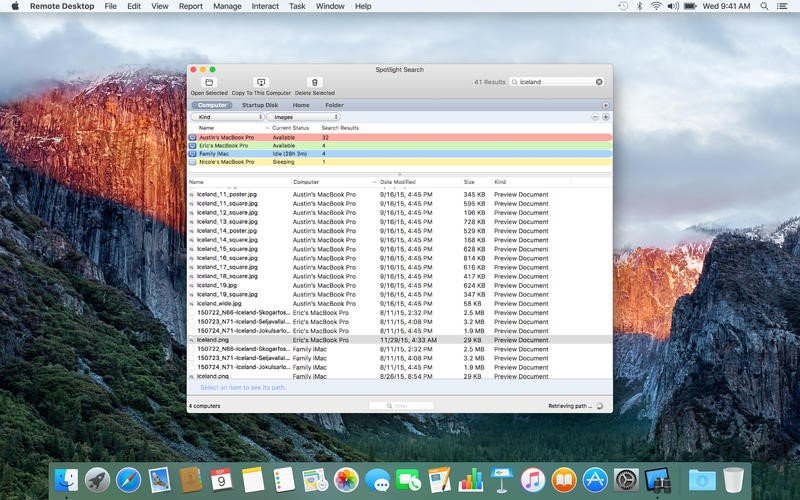Click the Remote Desktop binoculars Dock icon
This screenshot has height=500, width=800.
(657, 480)
